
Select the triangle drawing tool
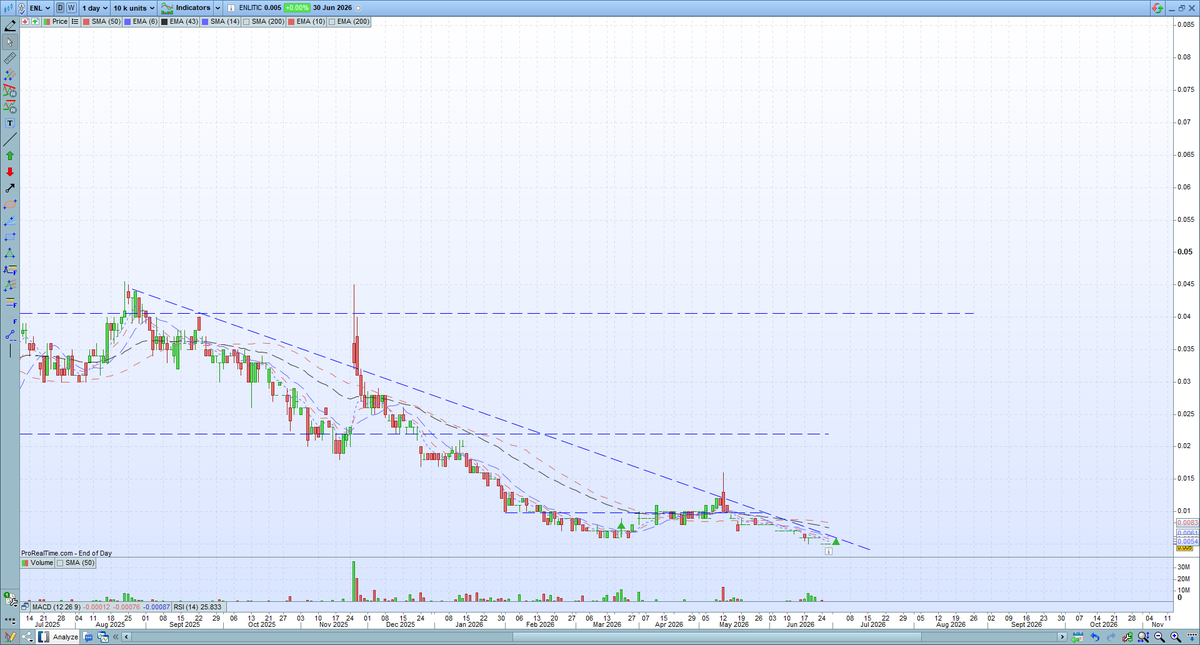click(x=10, y=253)
